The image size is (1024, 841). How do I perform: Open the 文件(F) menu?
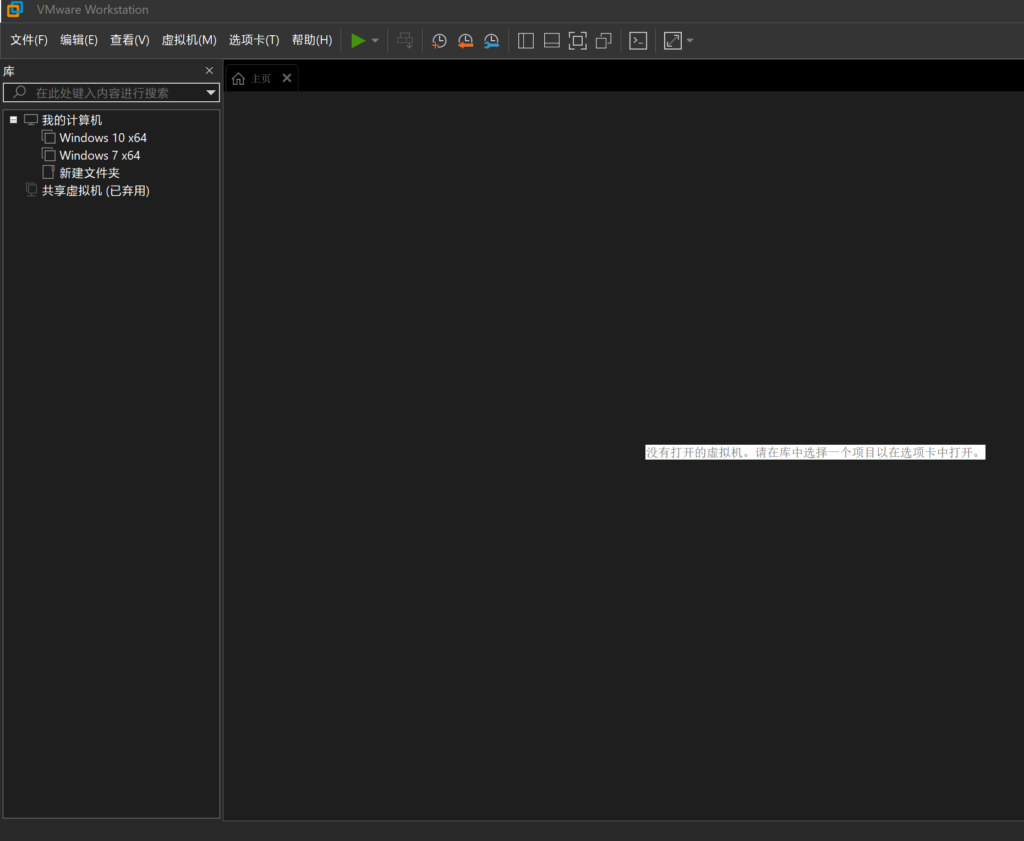[29, 40]
